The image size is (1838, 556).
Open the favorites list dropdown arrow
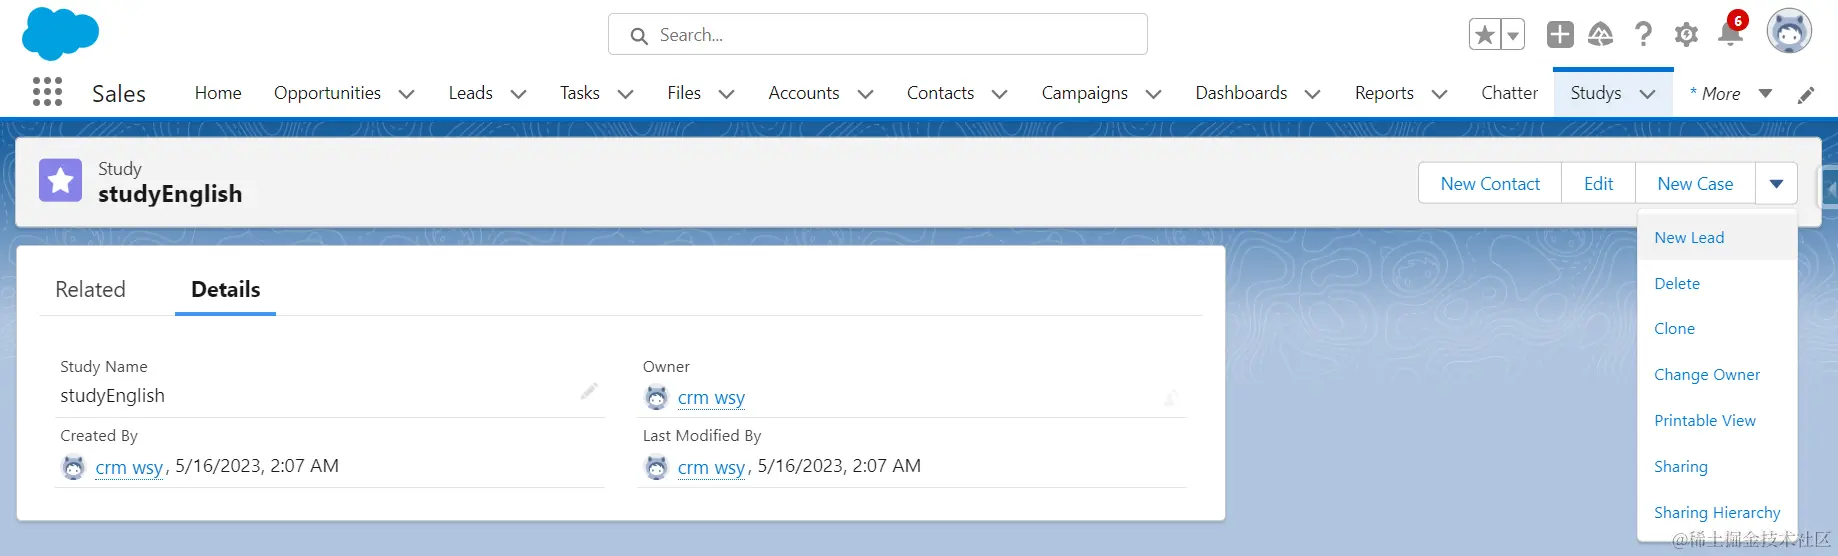pyautogui.click(x=1513, y=35)
